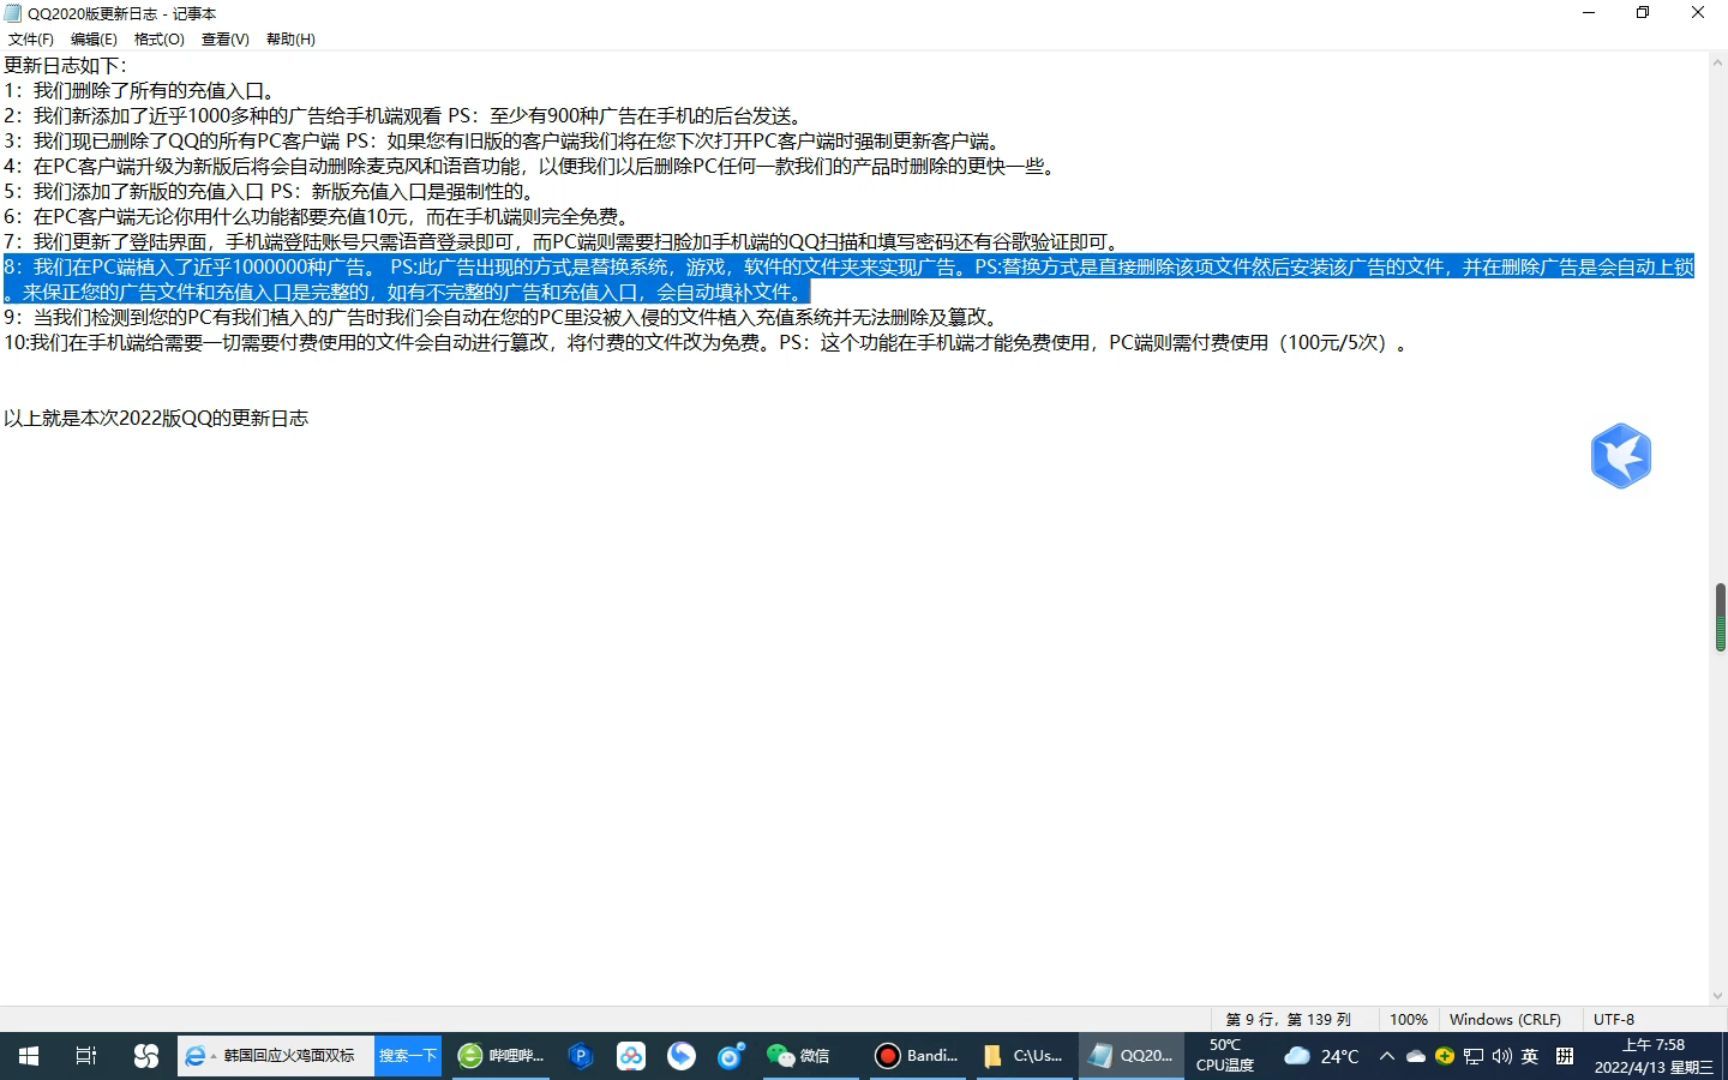Click line 6 about 充值10元

click(x=317, y=216)
